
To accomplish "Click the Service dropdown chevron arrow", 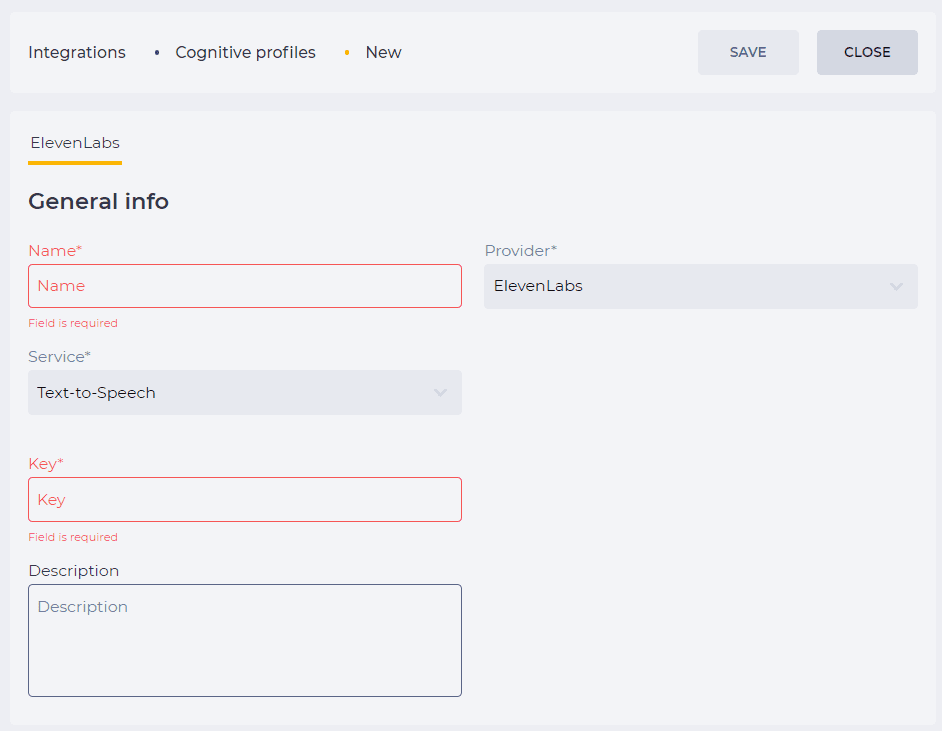I will 440,393.
